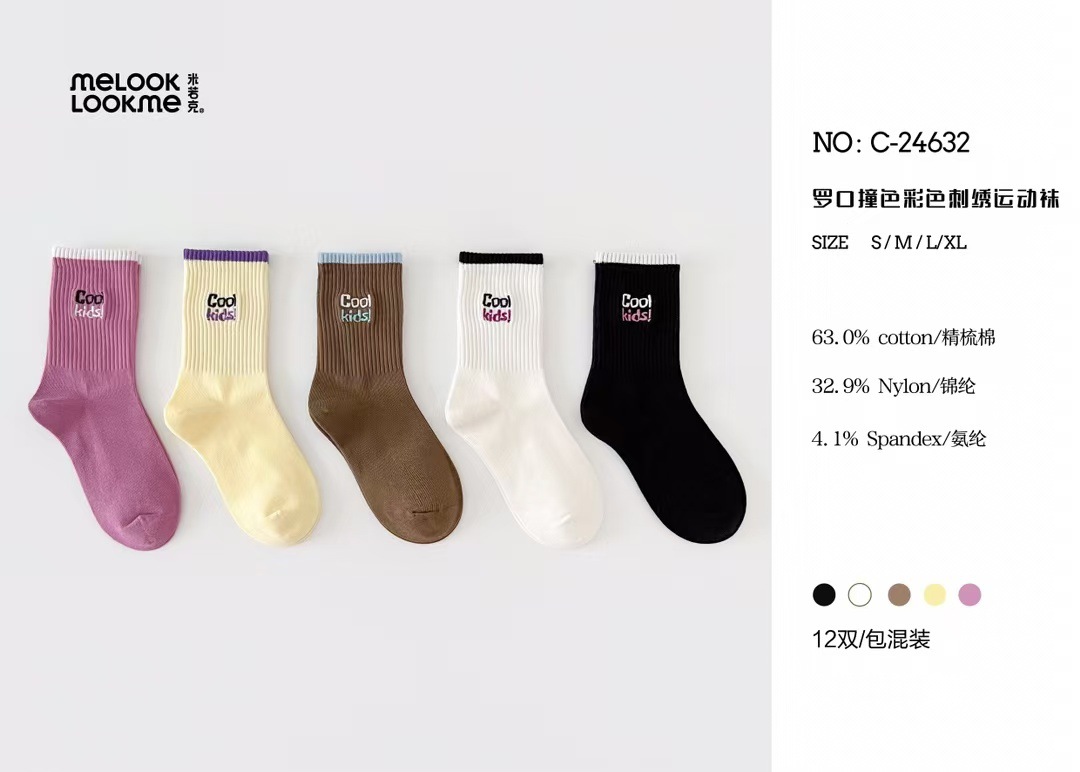This screenshot has height=772, width=1080.
Task: Pick the yellow color swatch
Action: tap(934, 595)
